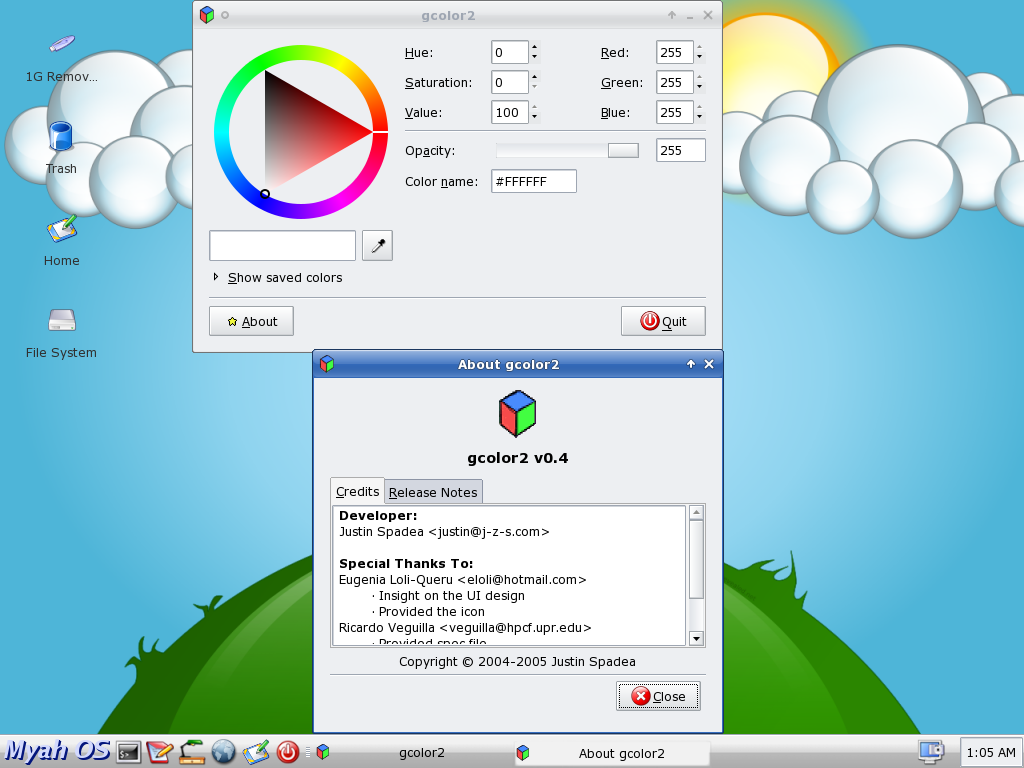Launch the terminal from the taskbar
The image size is (1024, 768).
click(x=129, y=752)
